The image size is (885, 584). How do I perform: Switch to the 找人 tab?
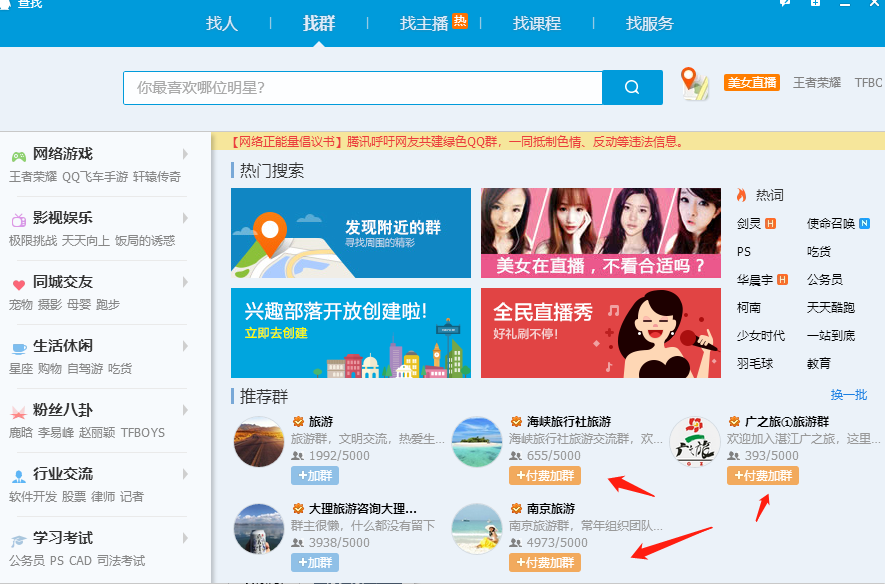click(x=222, y=24)
